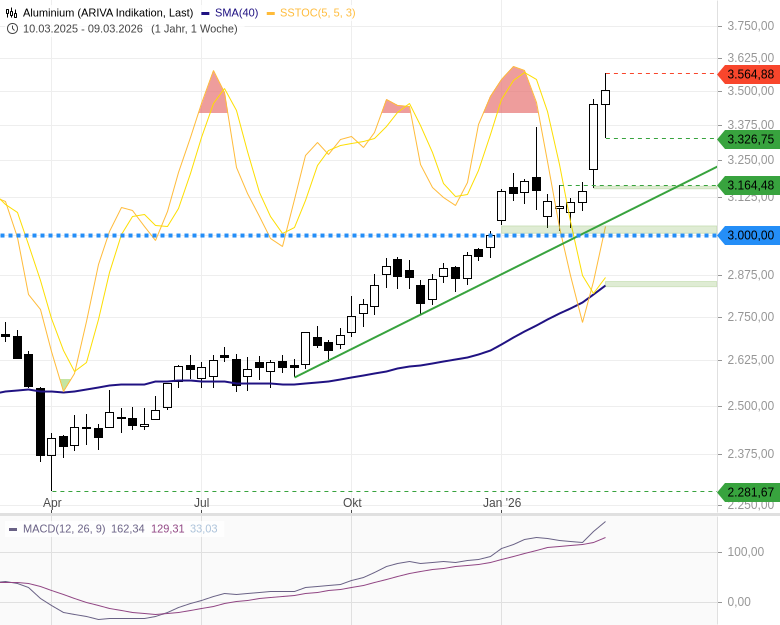The width and height of the screenshot is (780, 625).
Task: Click the green 2.281,67 low price tag
Action: [x=749, y=492]
